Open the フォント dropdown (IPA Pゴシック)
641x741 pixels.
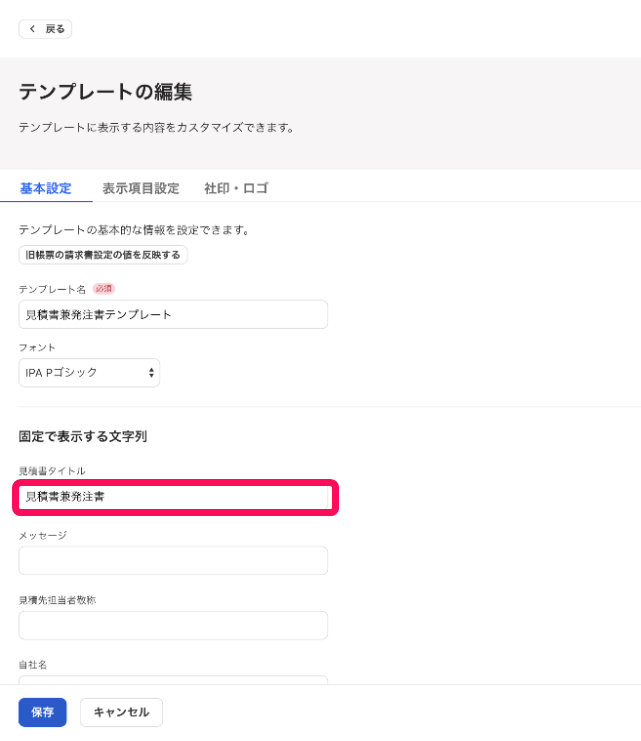click(x=89, y=373)
